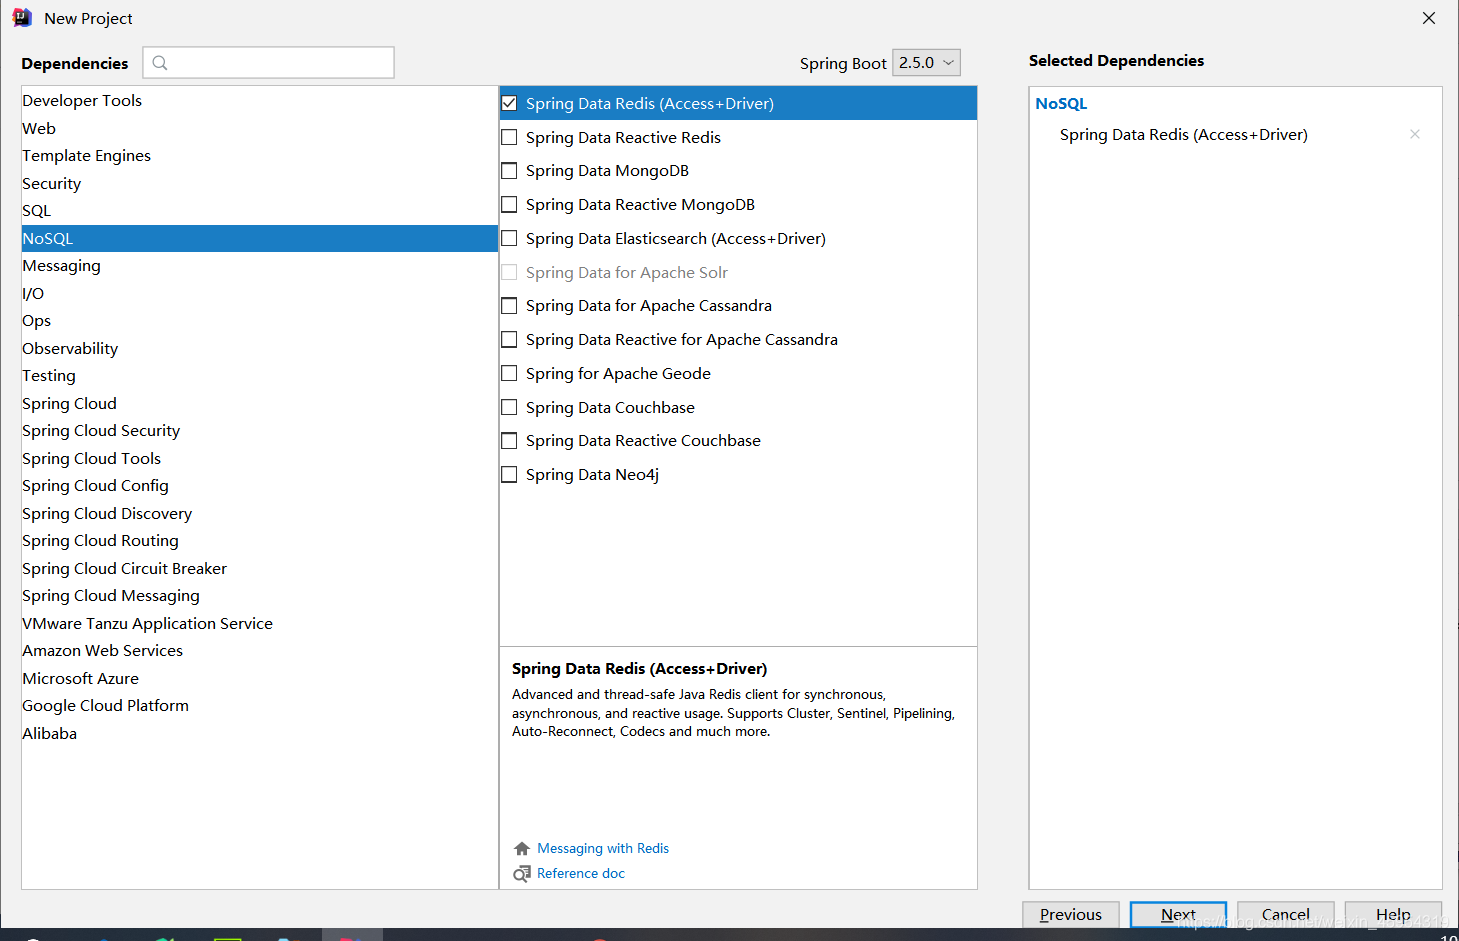1459x941 pixels.
Task: Open Amazon Web Services category
Action: [260, 650]
